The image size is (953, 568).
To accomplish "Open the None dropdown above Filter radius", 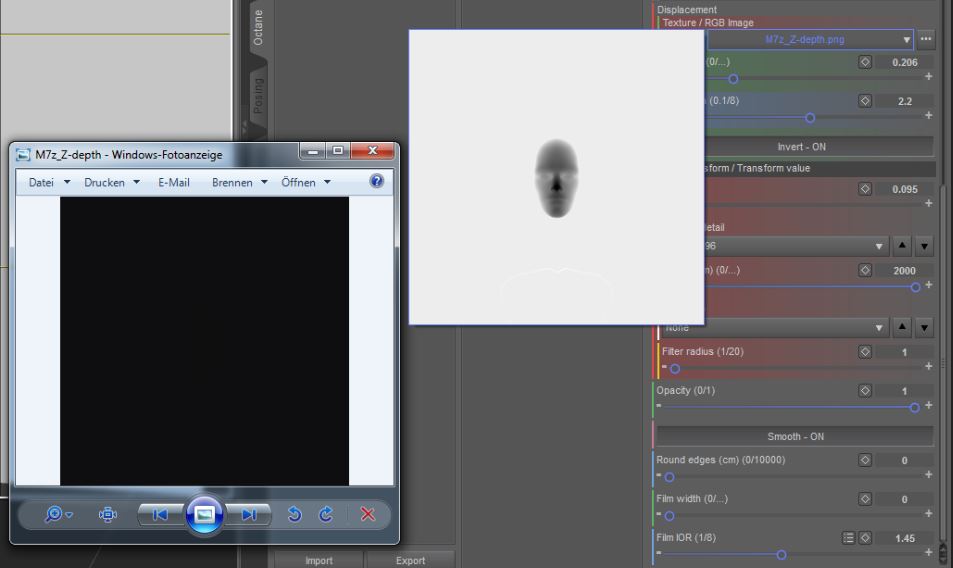I will click(x=774, y=327).
